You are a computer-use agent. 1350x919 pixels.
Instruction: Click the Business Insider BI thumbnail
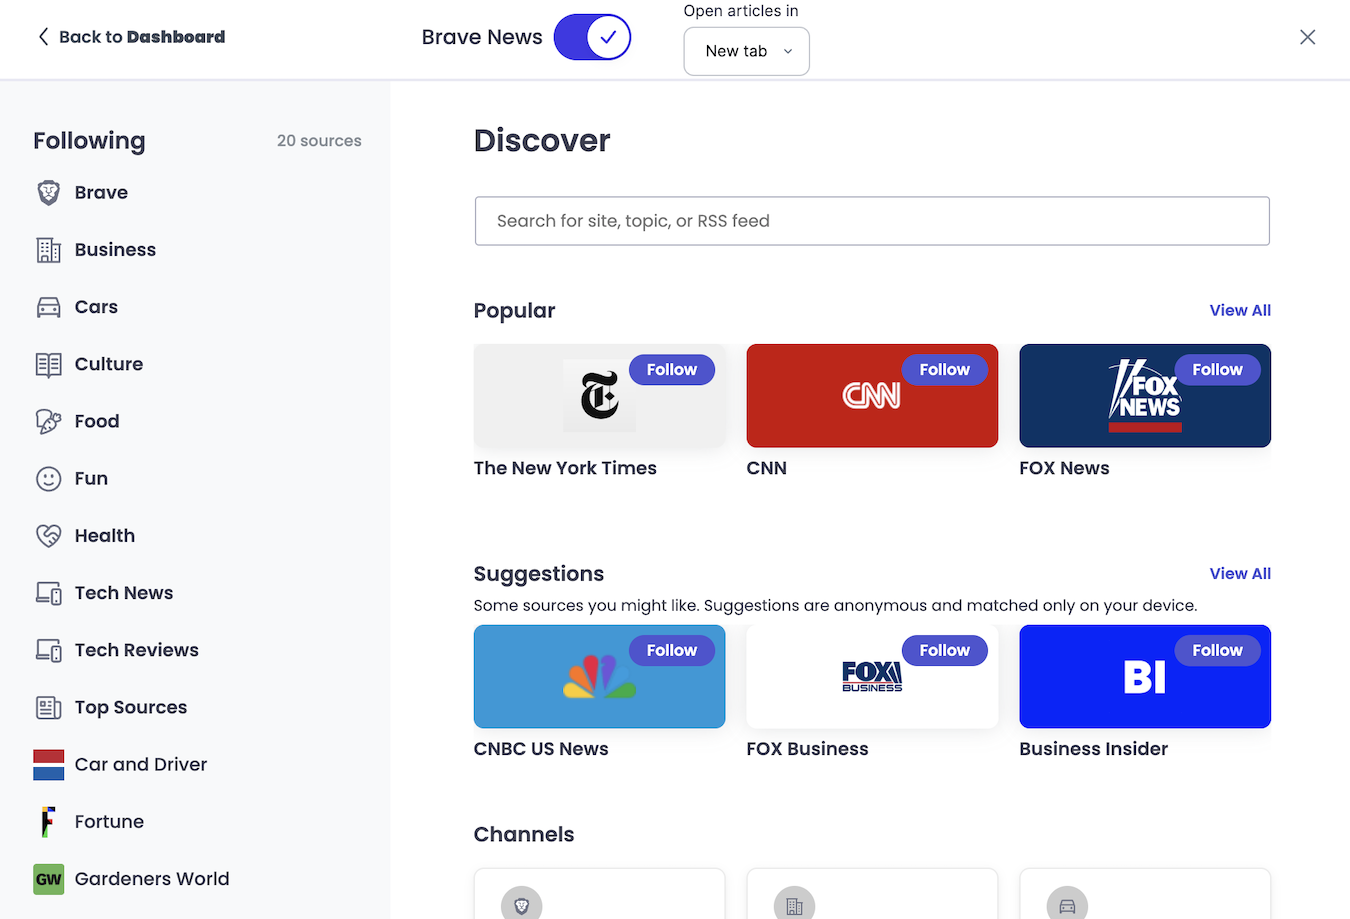[x=1145, y=677]
